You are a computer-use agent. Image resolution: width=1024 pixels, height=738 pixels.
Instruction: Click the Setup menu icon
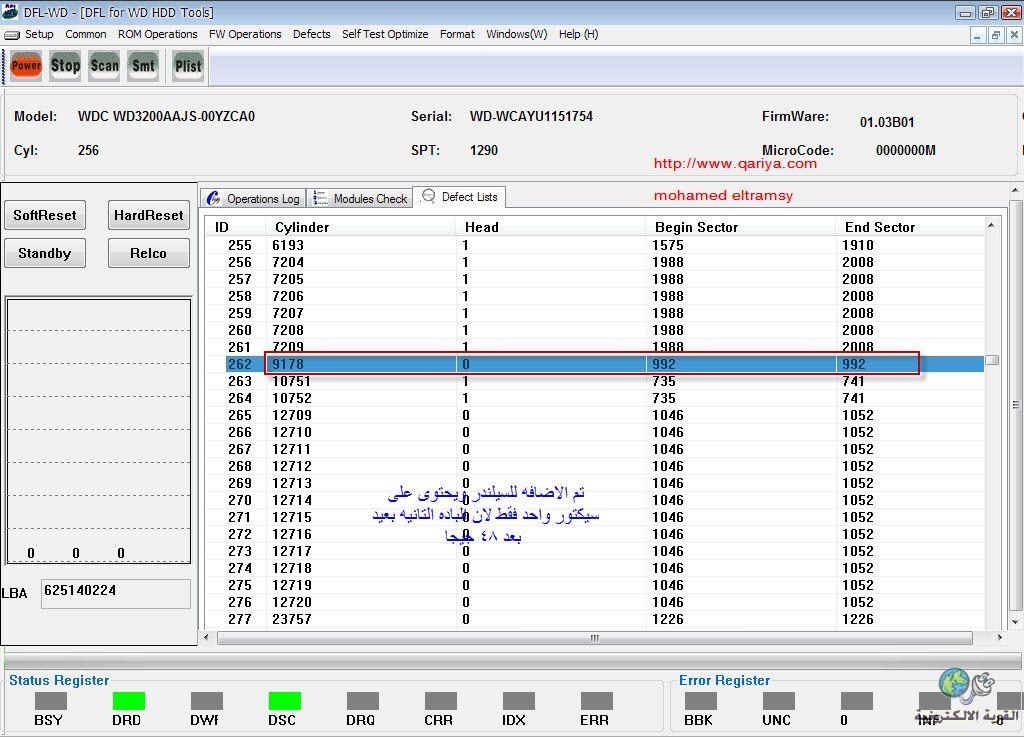tap(12, 35)
